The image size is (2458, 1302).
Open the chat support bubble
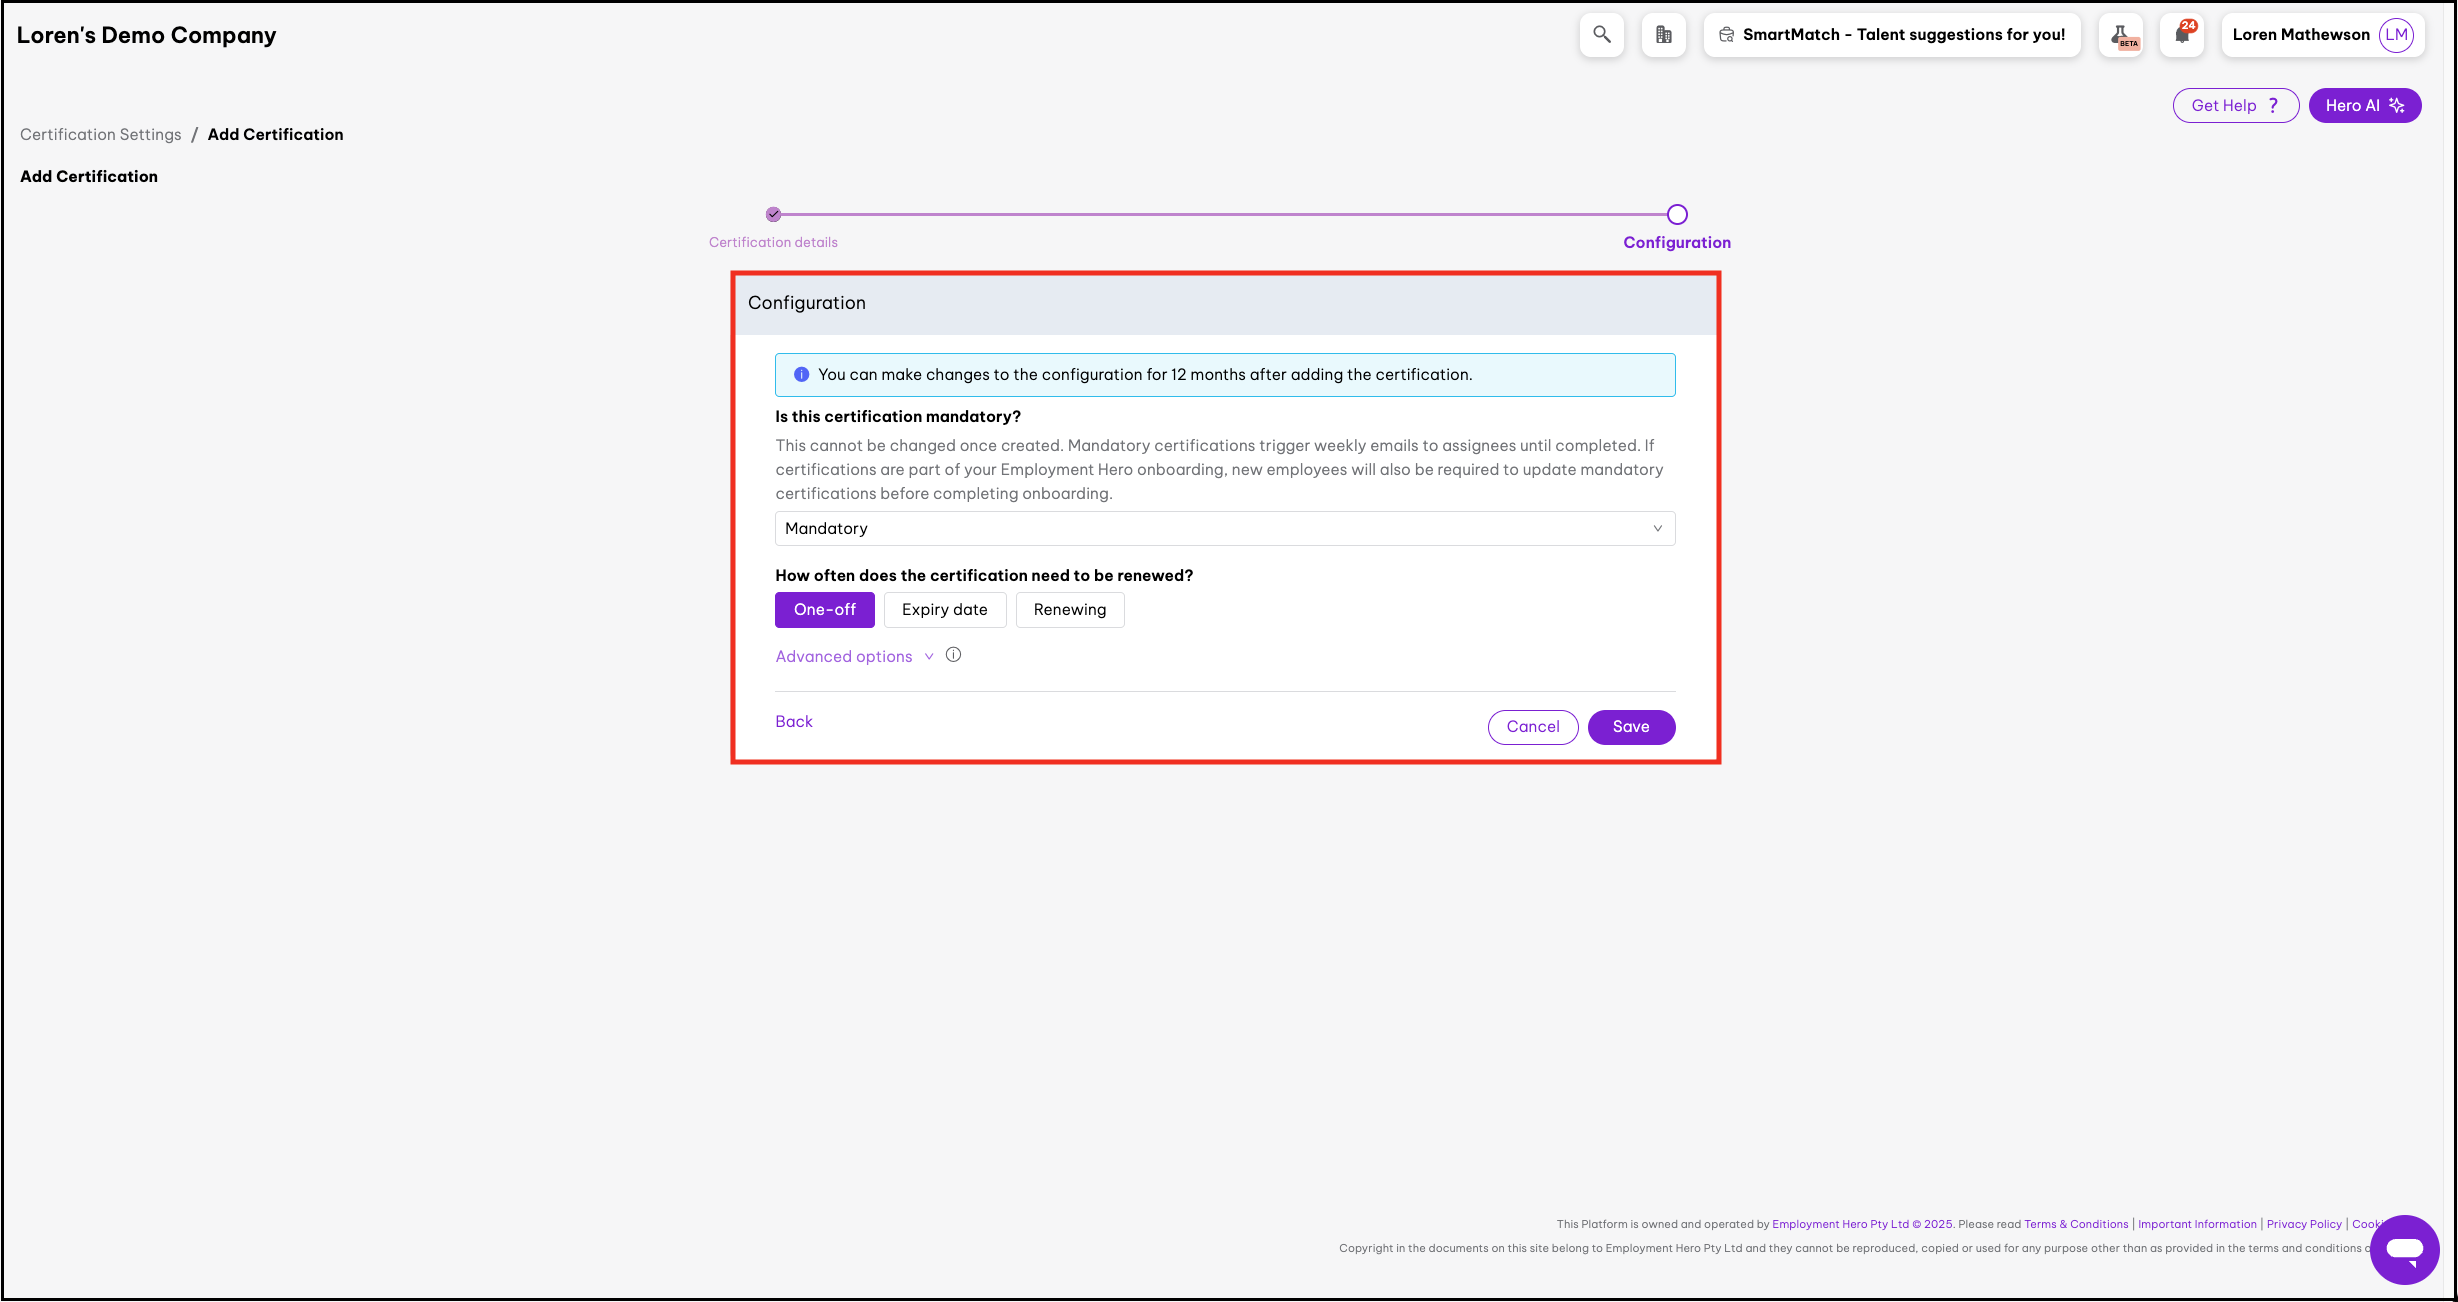[x=2404, y=1249]
